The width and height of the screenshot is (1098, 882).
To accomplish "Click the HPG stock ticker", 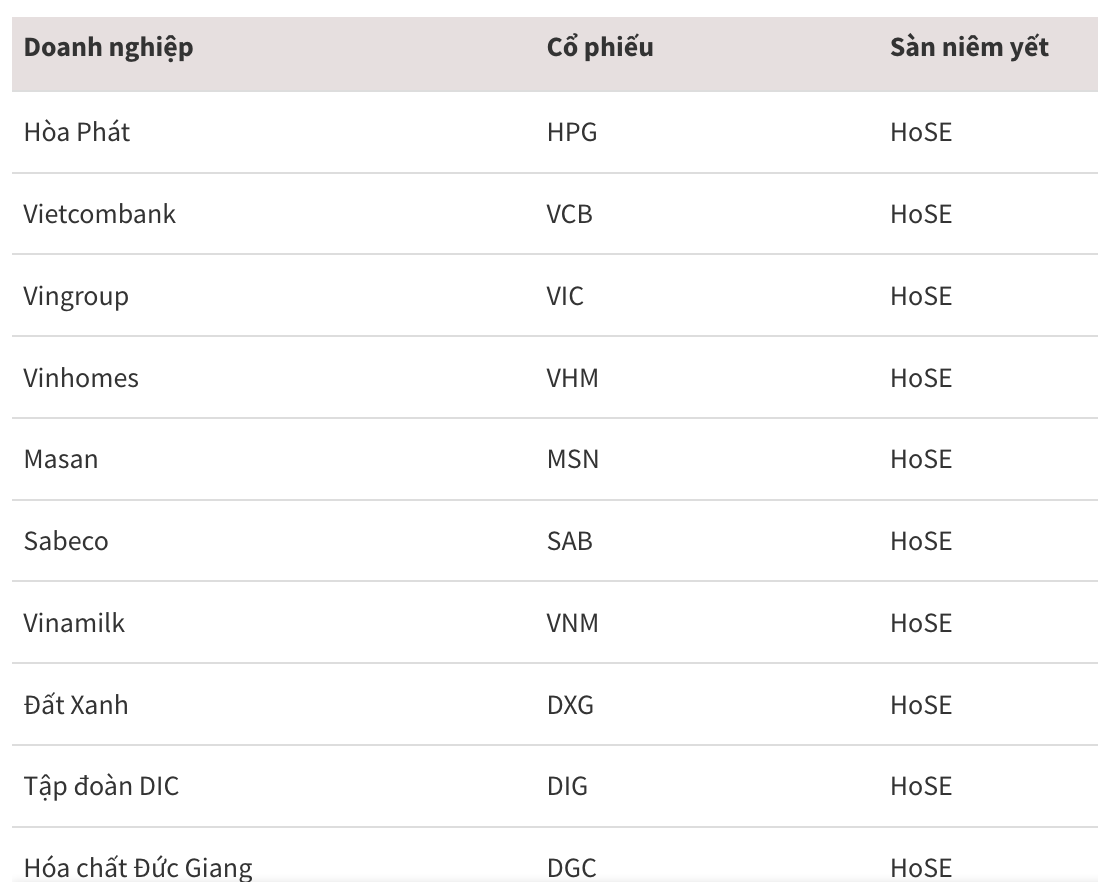I will point(572,132).
